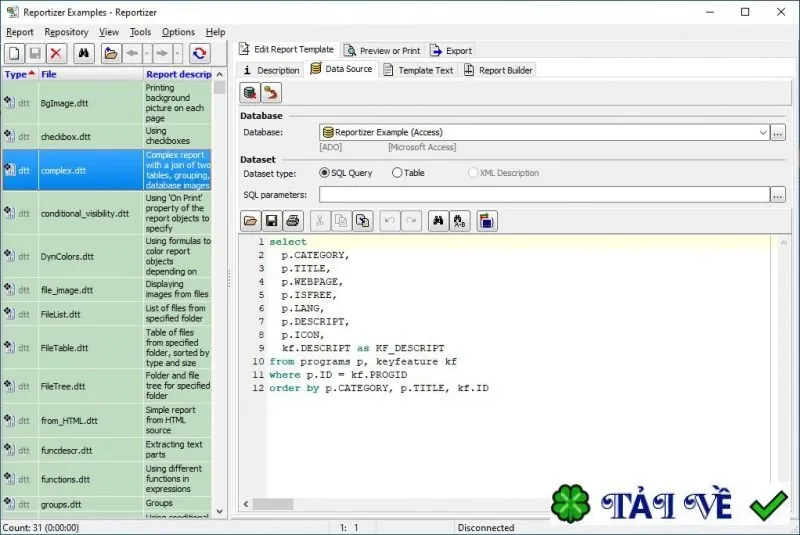Image resolution: width=800 pixels, height=535 pixels.
Task: Click the New report icon in toolbar
Action: [x=14, y=54]
